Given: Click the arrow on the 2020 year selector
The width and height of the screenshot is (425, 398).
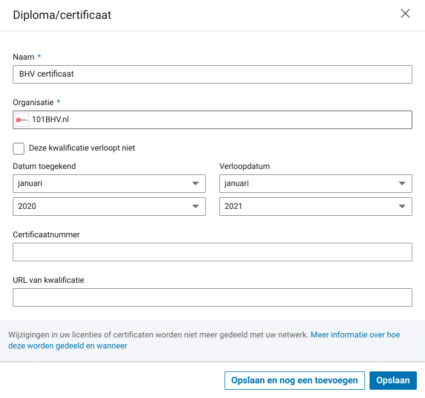Looking at the screenshot, I should point(196,206).
